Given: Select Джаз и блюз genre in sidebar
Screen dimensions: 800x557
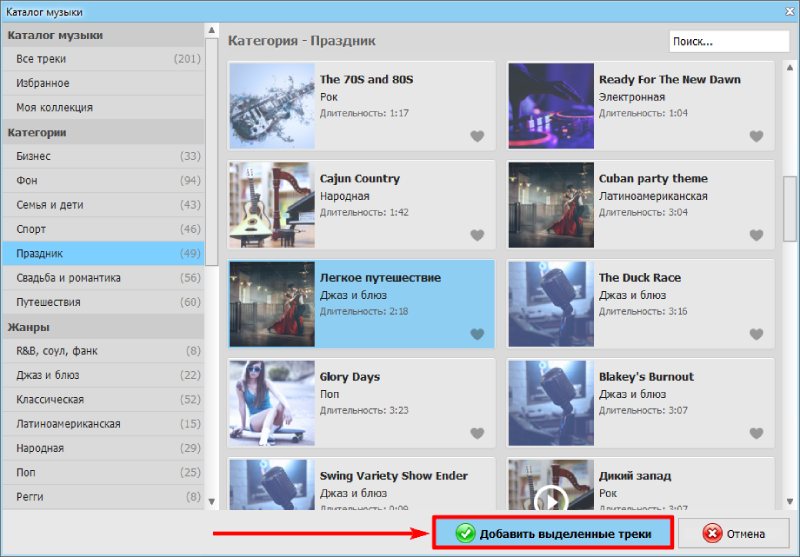Looking at the screenshot, I should (x=103, y=375).
